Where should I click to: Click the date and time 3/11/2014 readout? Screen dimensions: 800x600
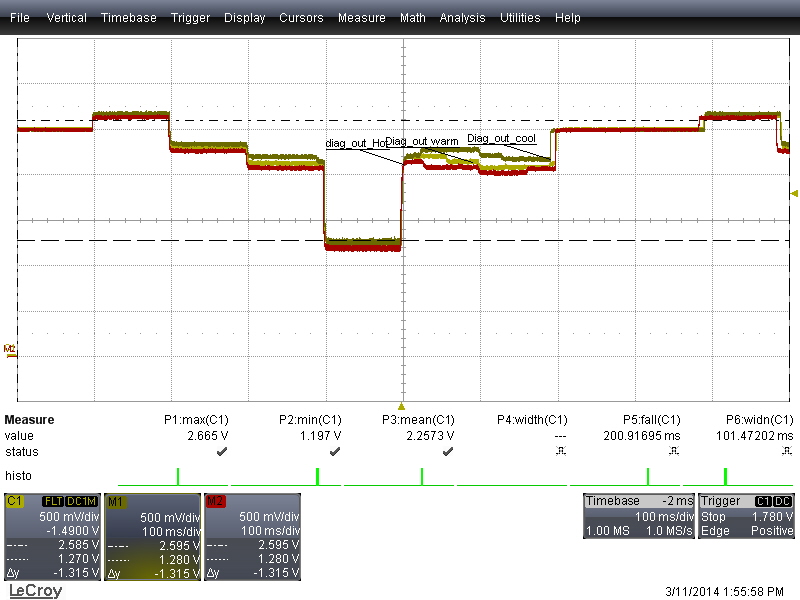(x=724, y=592)
